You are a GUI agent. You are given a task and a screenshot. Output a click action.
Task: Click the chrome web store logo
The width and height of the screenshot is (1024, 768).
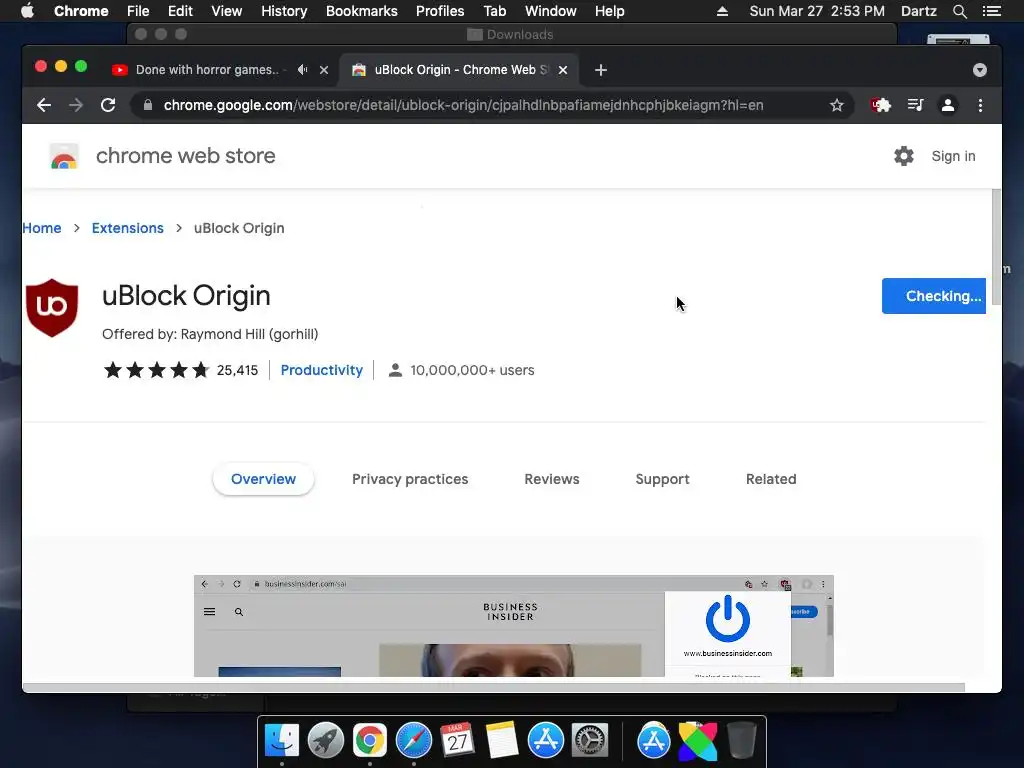click(64, 157)
